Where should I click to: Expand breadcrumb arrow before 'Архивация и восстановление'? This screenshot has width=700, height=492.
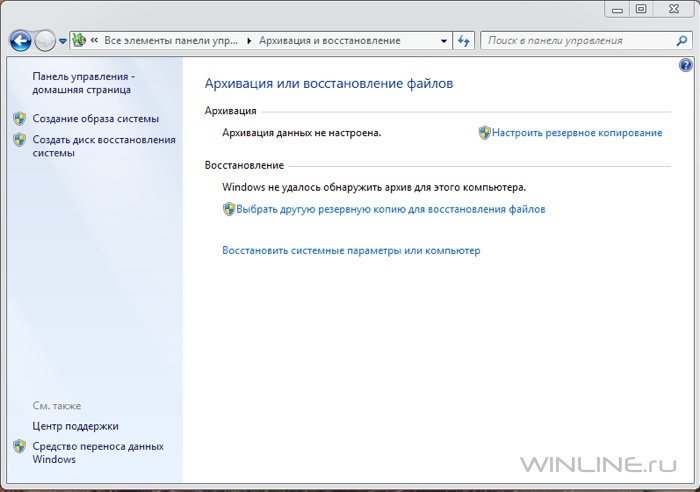[x=249, y=41]
